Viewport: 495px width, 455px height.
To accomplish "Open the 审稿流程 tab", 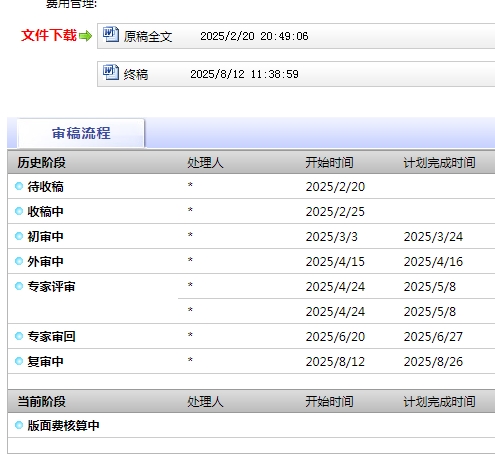I will [x=81, y=133].
